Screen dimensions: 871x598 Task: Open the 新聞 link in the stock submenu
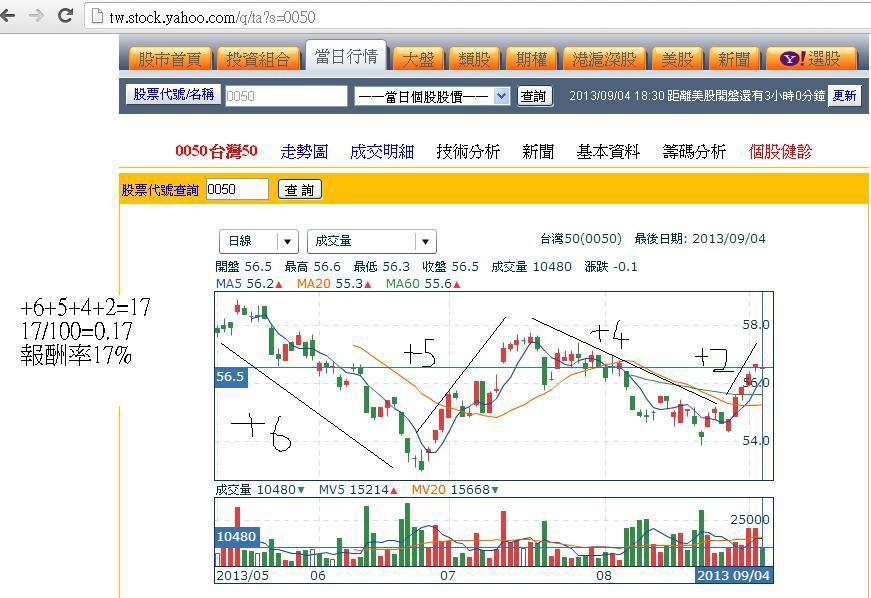[x=538, y=151]
